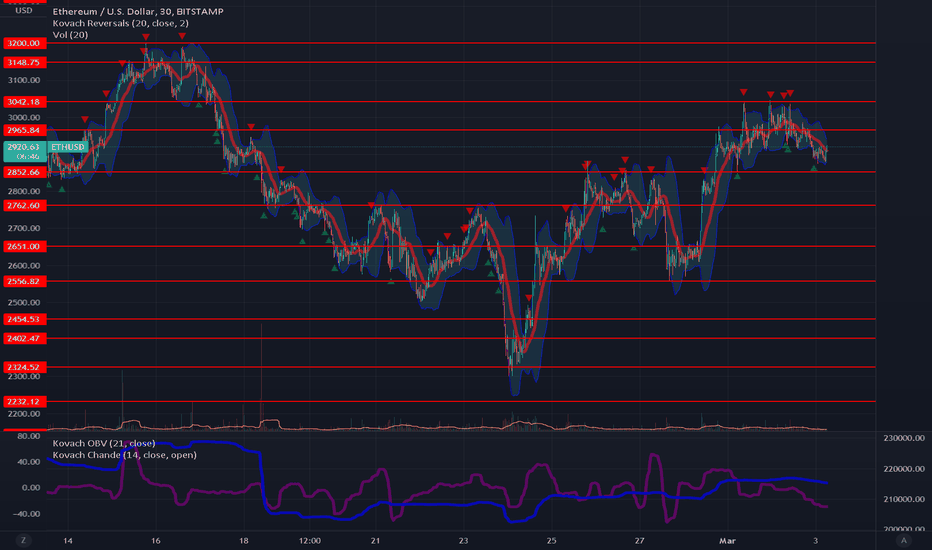
Task: Select the 3148.75 price level label
Action: pyautogui.click(x=24, y=62)
